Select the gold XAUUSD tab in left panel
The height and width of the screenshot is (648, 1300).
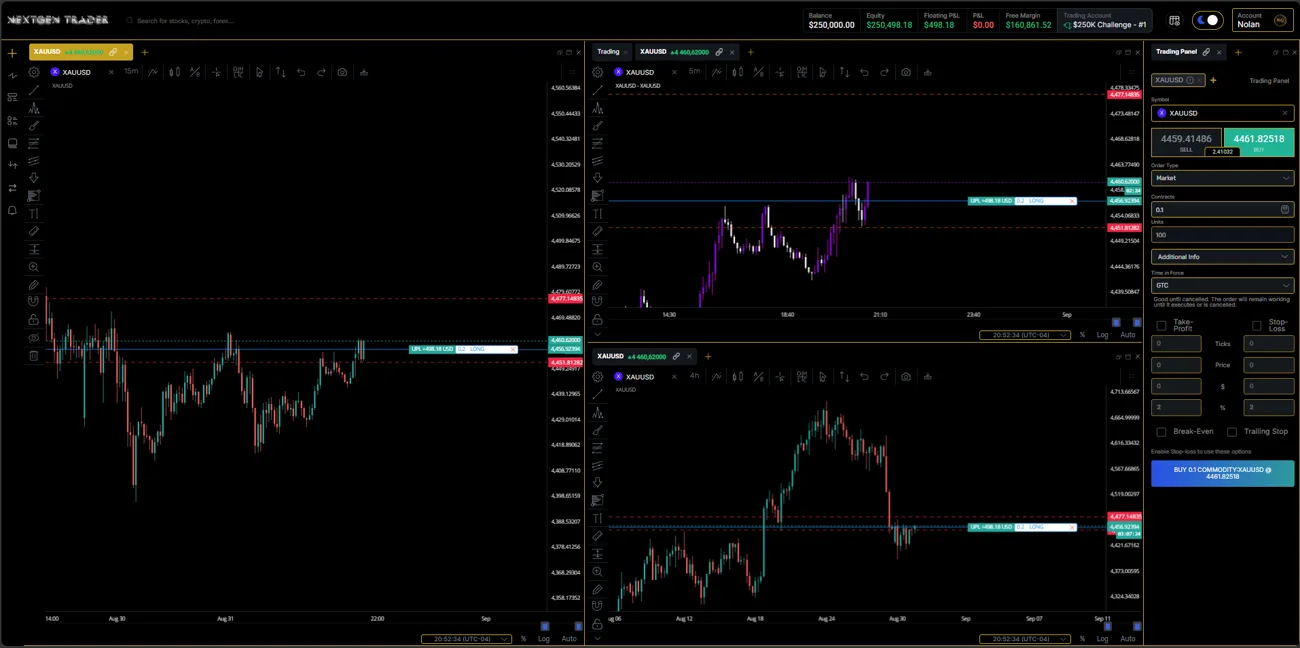[80, 52]
